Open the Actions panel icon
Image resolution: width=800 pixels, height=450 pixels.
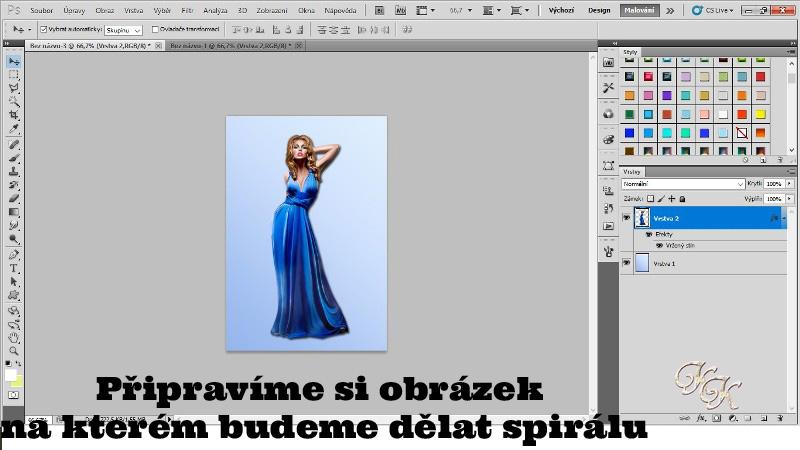pos(608,226)
